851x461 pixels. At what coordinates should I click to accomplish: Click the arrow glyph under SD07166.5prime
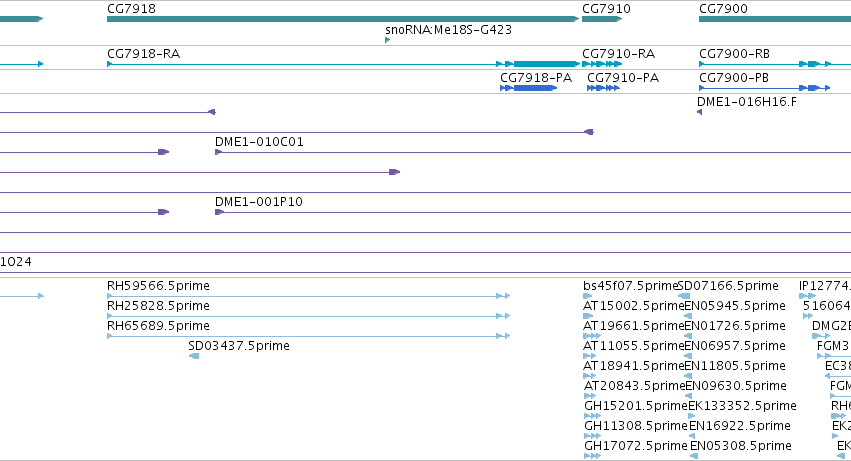pos(684,296)
